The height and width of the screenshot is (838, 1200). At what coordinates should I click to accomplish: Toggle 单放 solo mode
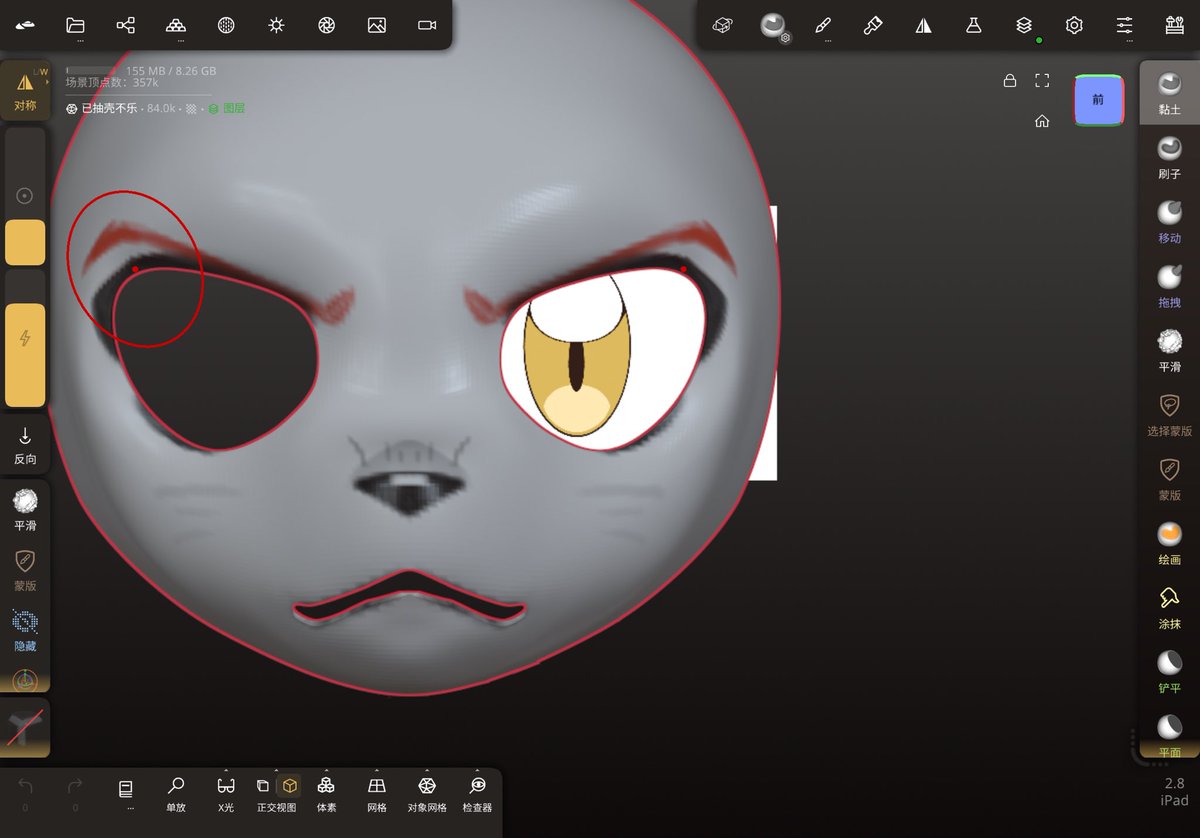(x=176, y=793)
